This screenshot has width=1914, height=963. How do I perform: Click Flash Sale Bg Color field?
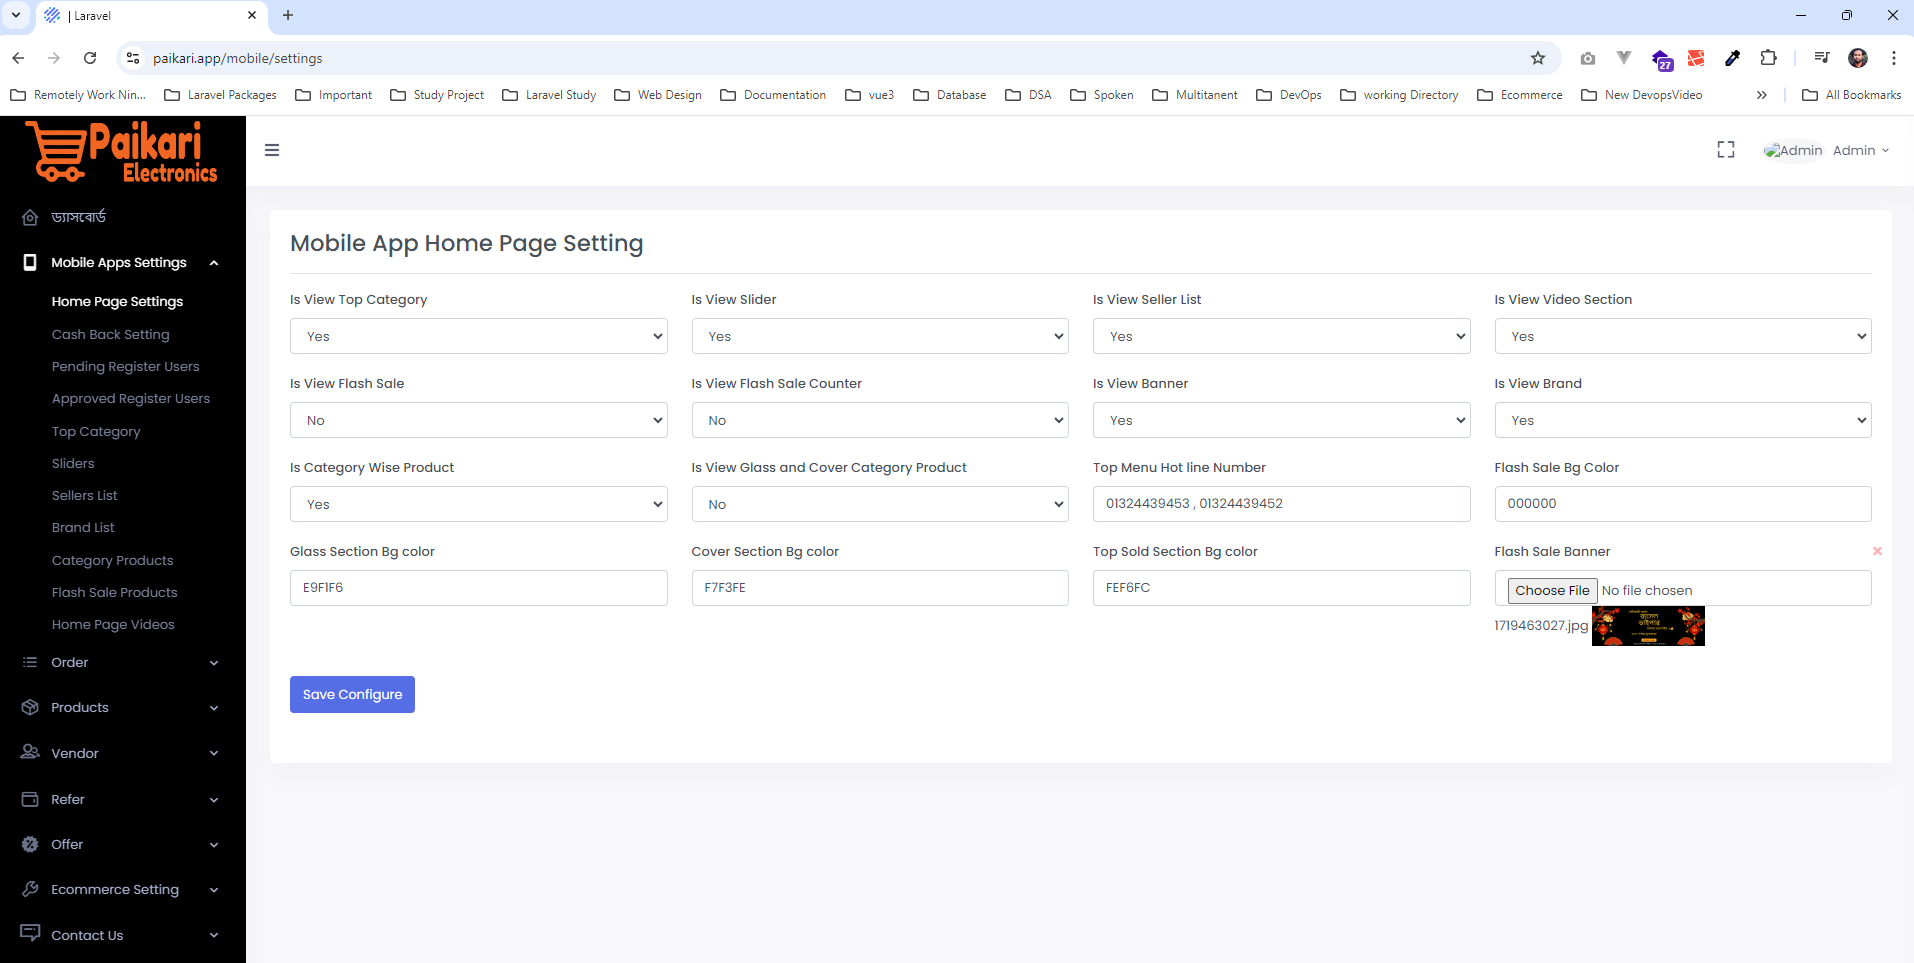coord(1683,504)
